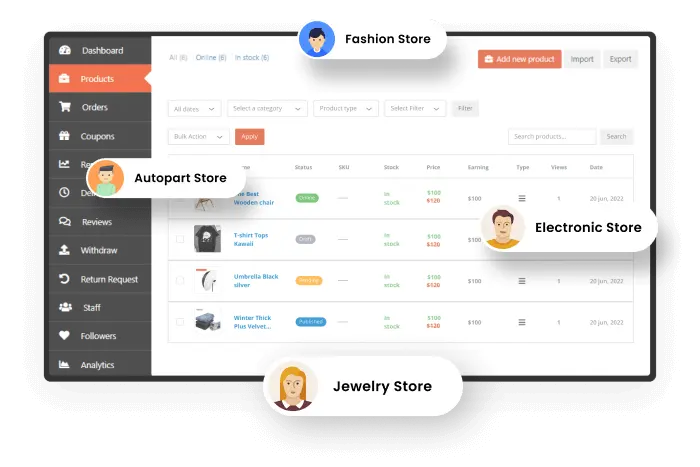Select Products in the sidebar menu
This screenshot has width=700, height=467.
click(x=97, y=79)
